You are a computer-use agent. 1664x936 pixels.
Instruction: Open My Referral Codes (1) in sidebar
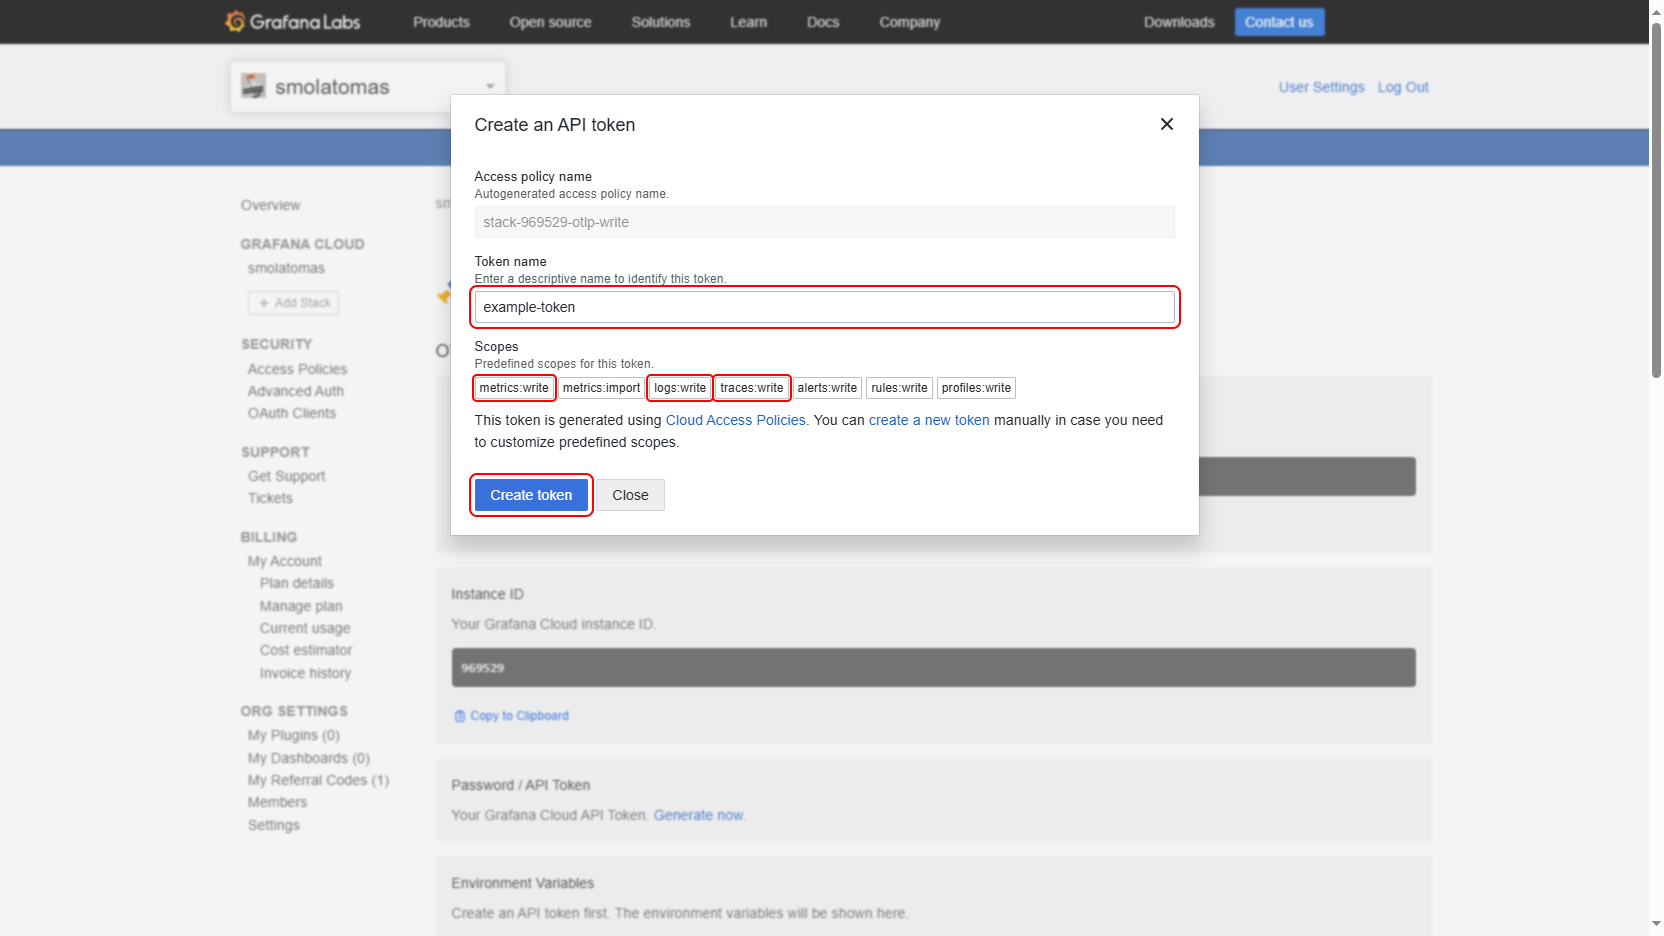click(318, 780)
